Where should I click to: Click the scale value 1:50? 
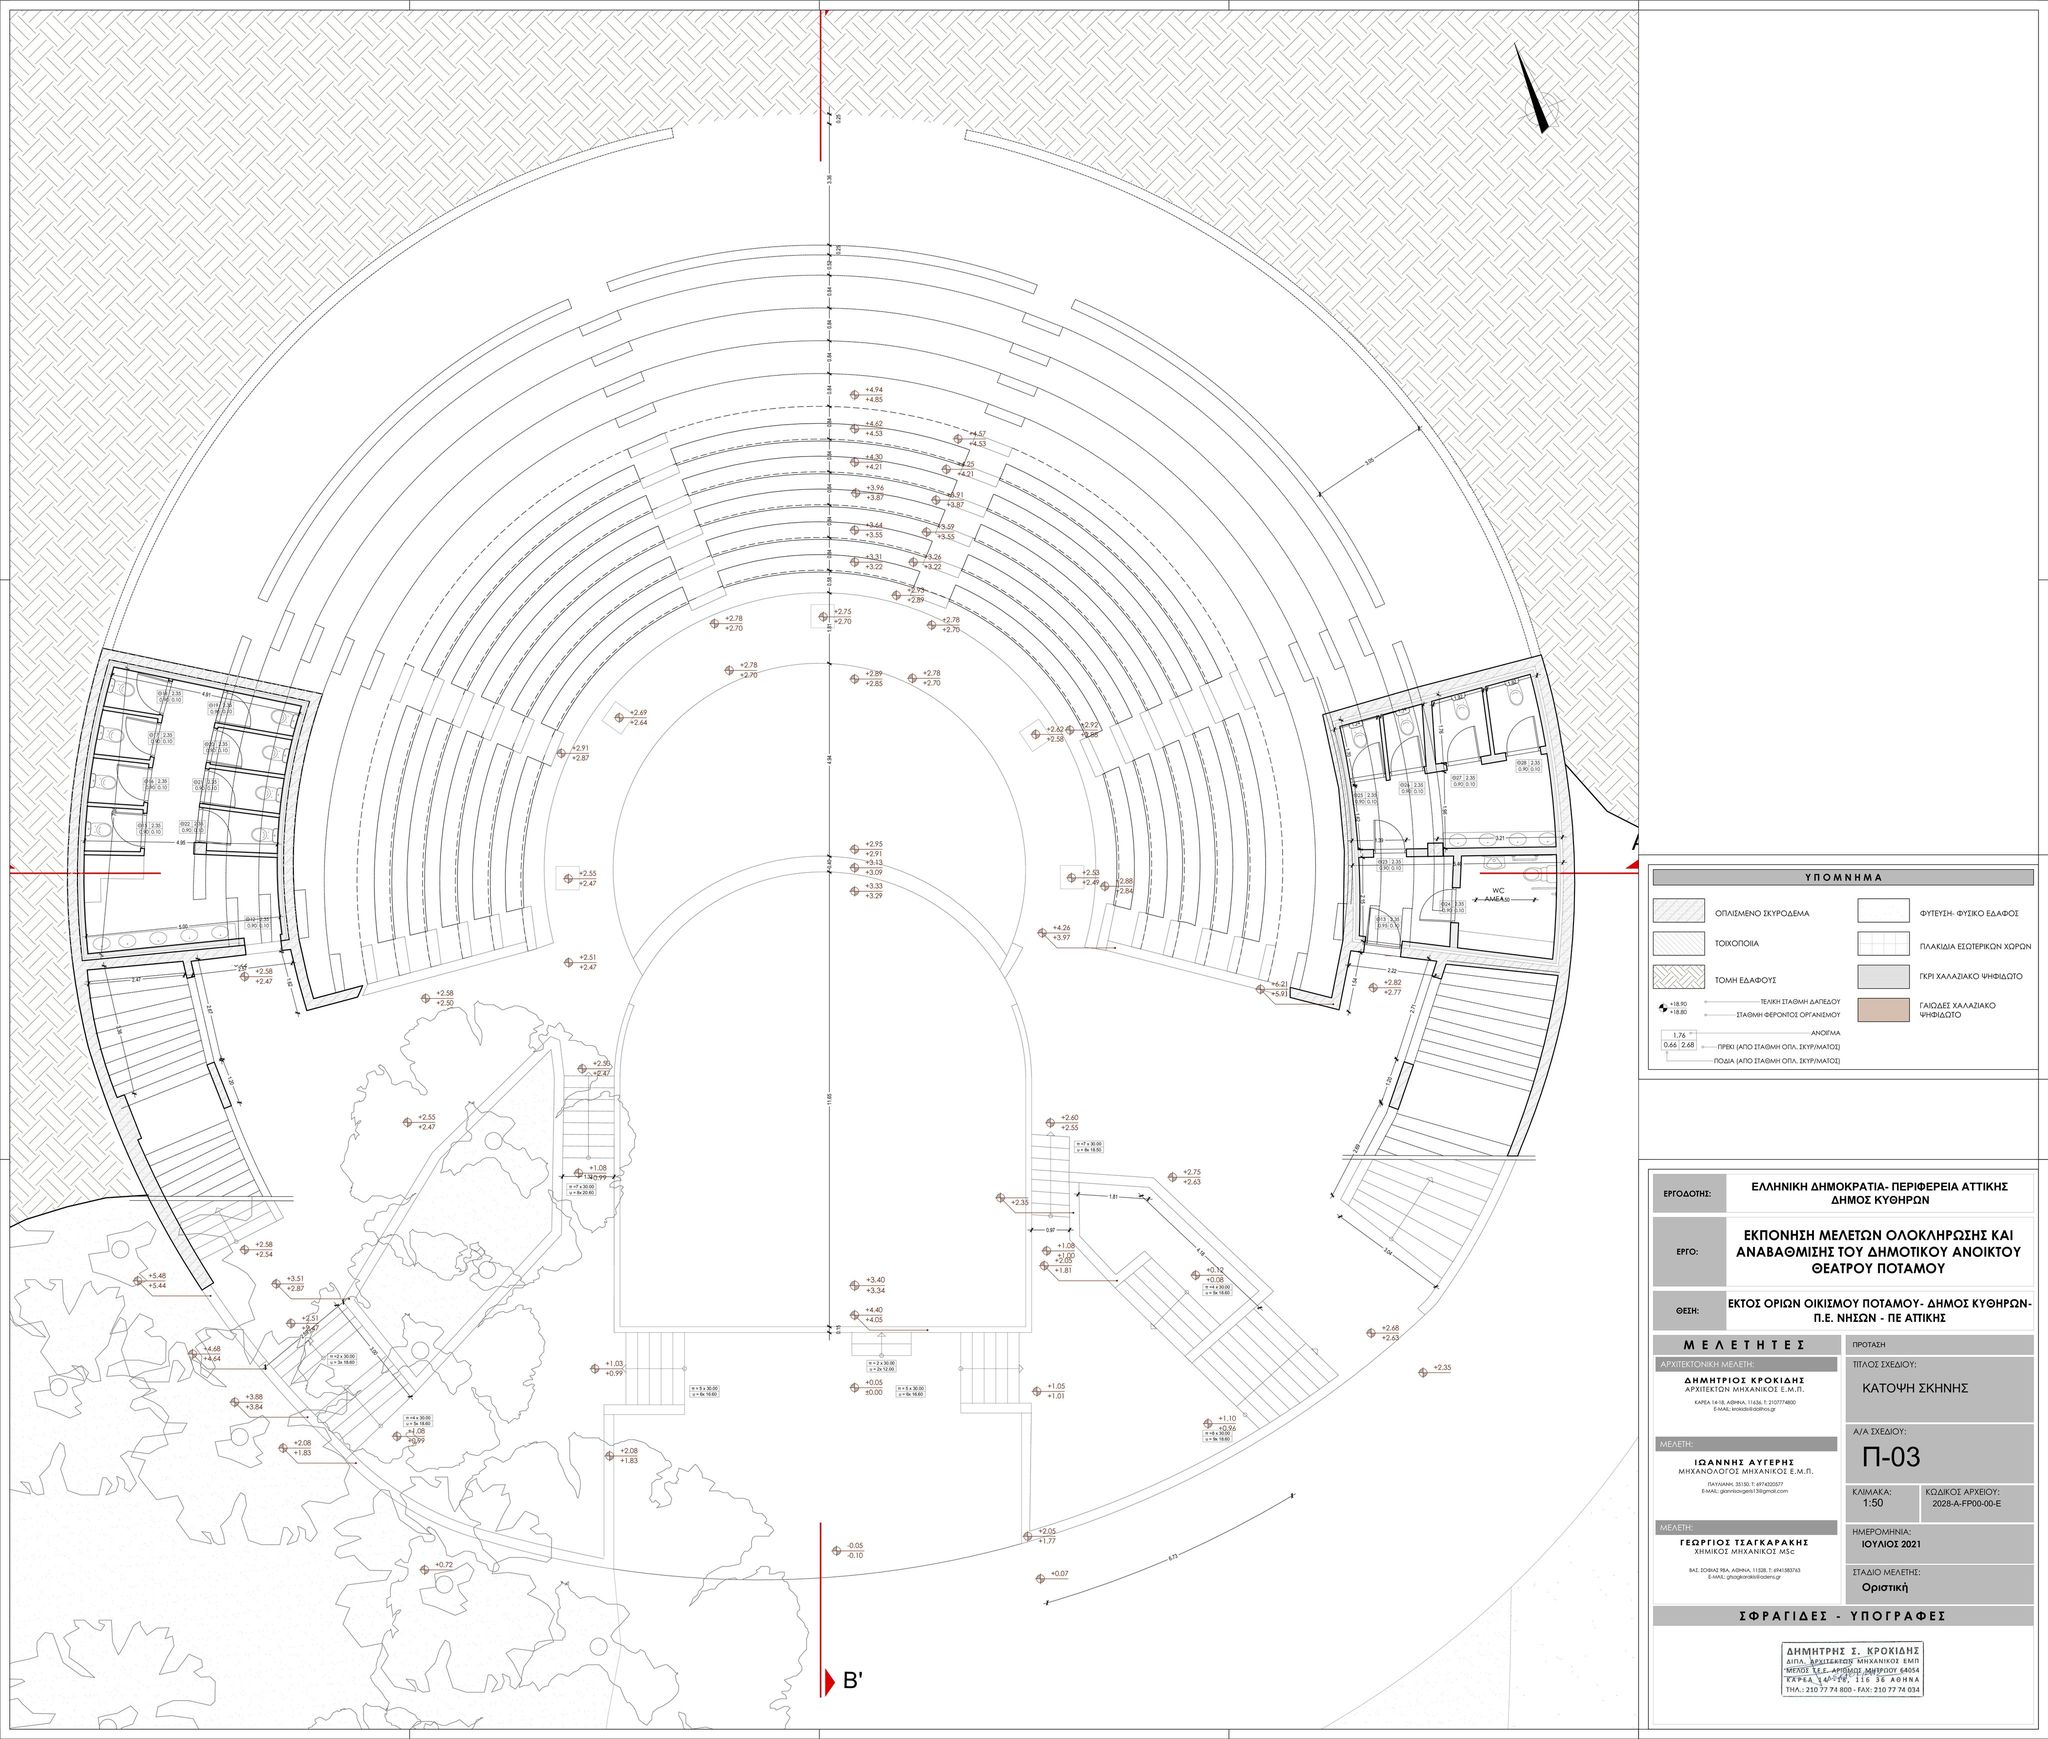tap(1872, 1503)
